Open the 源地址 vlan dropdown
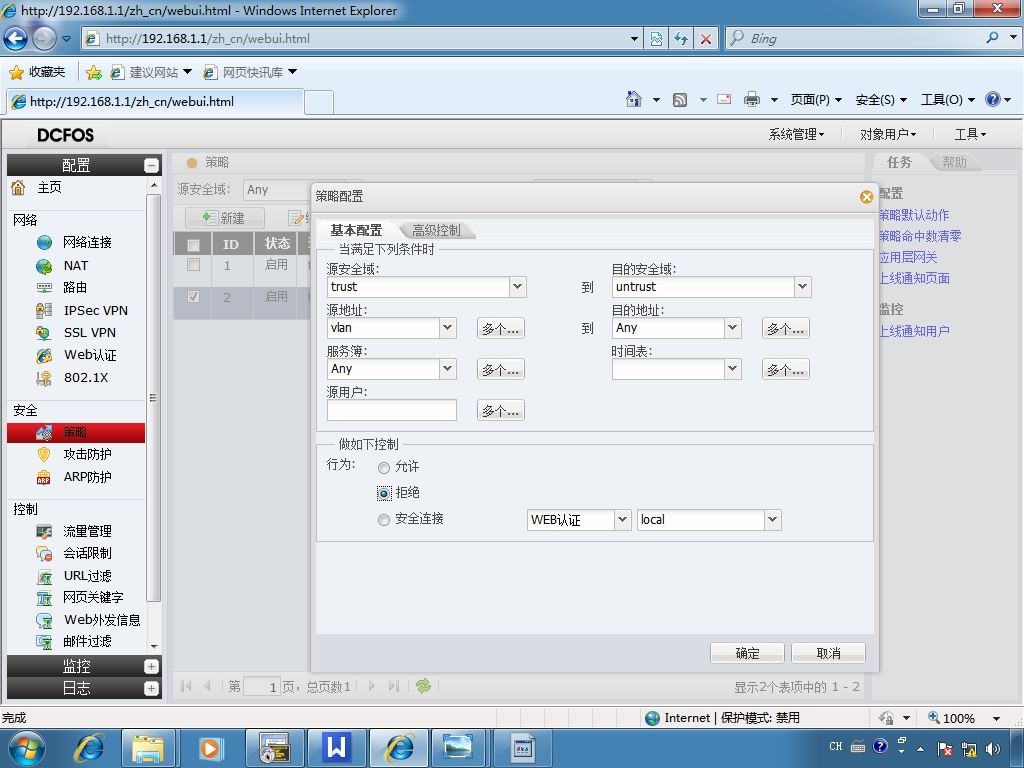Screen dimensions: 1024x768 pyautogui.click(x=447, y=328)
